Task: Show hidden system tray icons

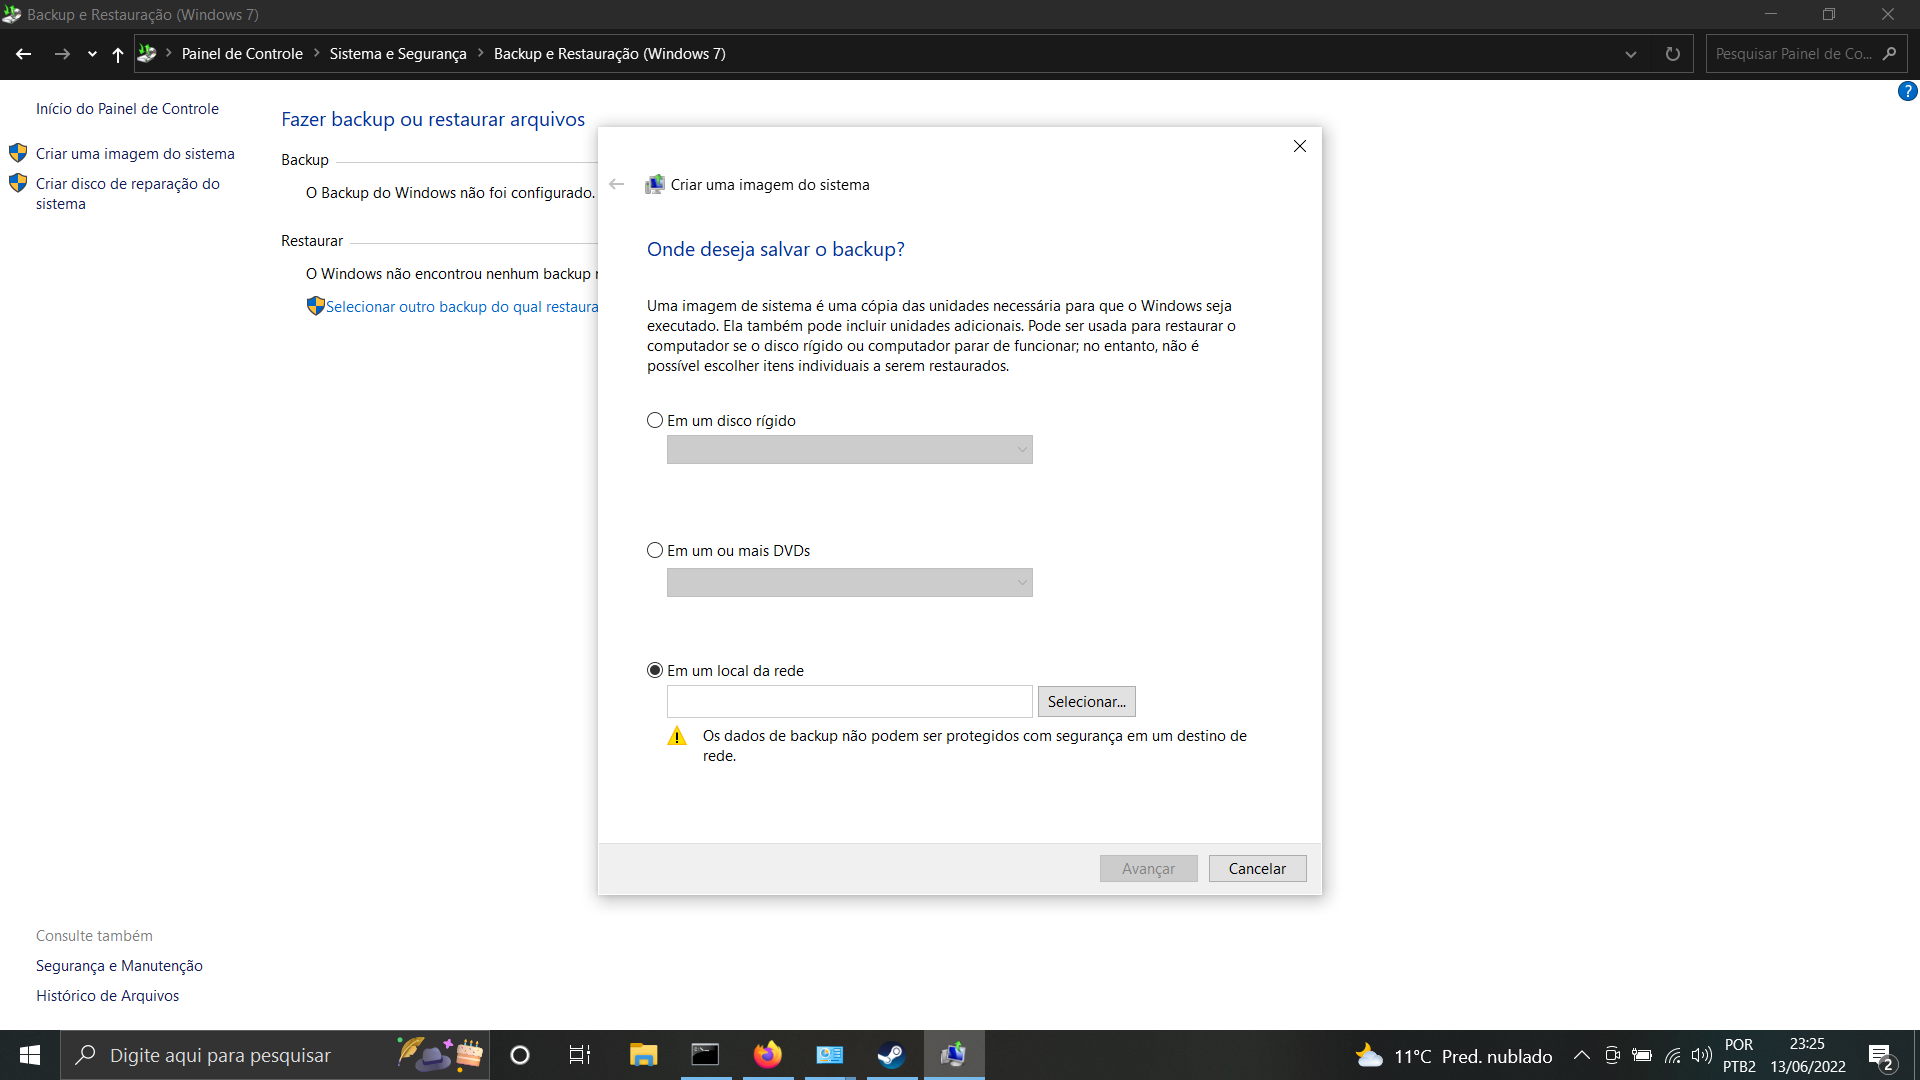Action: pos(1582,1055)
